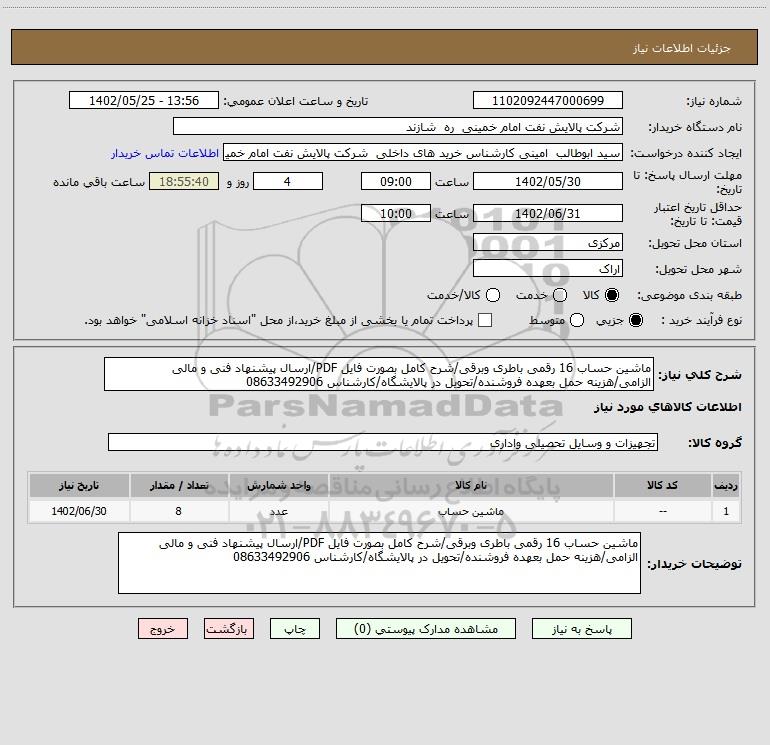Image resolution: width=770 pixels, height=745 pixels.
Task: Click the remaining days field showing 4
Action: point(288,181)
